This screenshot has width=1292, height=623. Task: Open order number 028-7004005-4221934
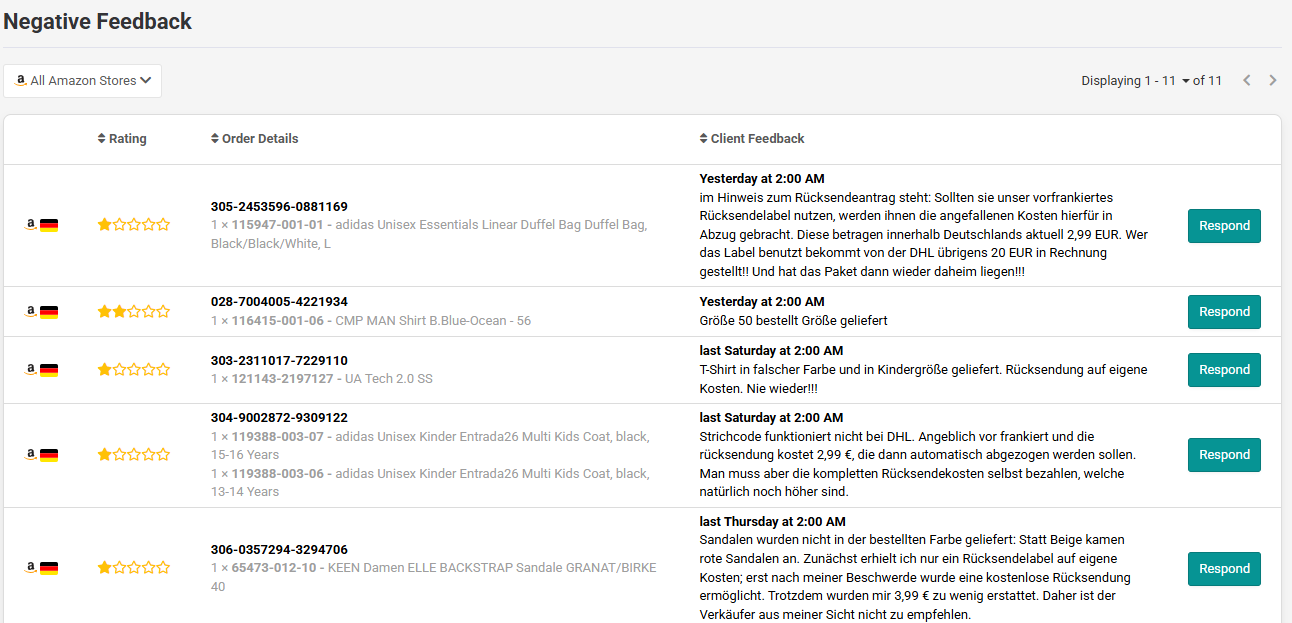pyautogui.click(x=279, y=302)
